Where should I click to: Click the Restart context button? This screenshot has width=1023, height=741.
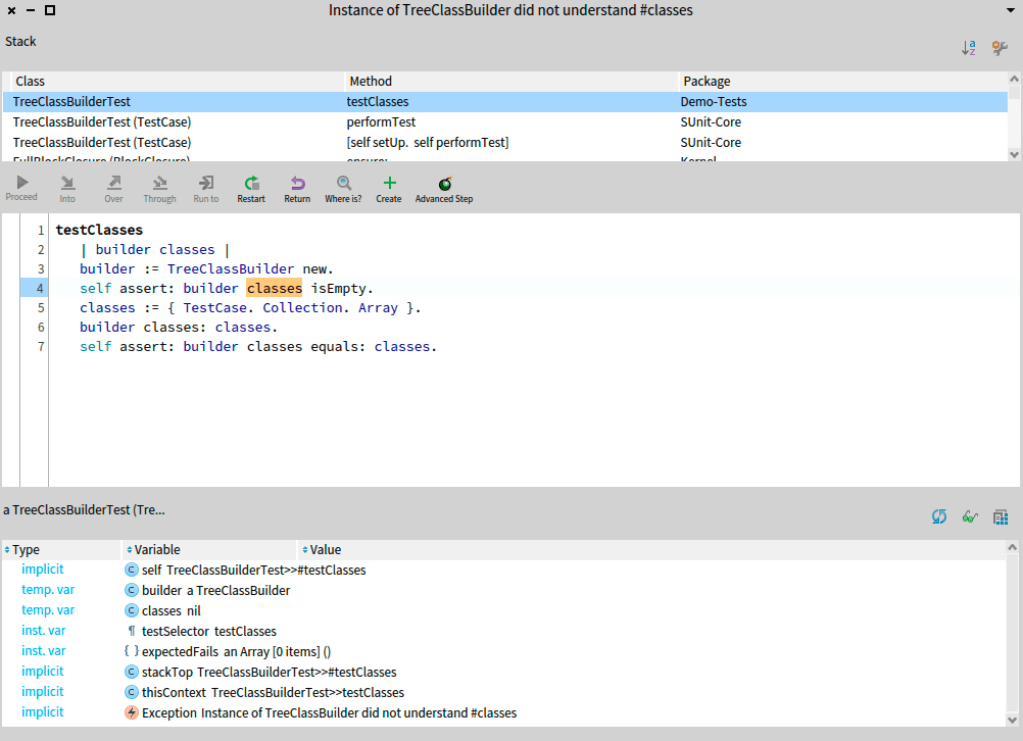point(251,188)
